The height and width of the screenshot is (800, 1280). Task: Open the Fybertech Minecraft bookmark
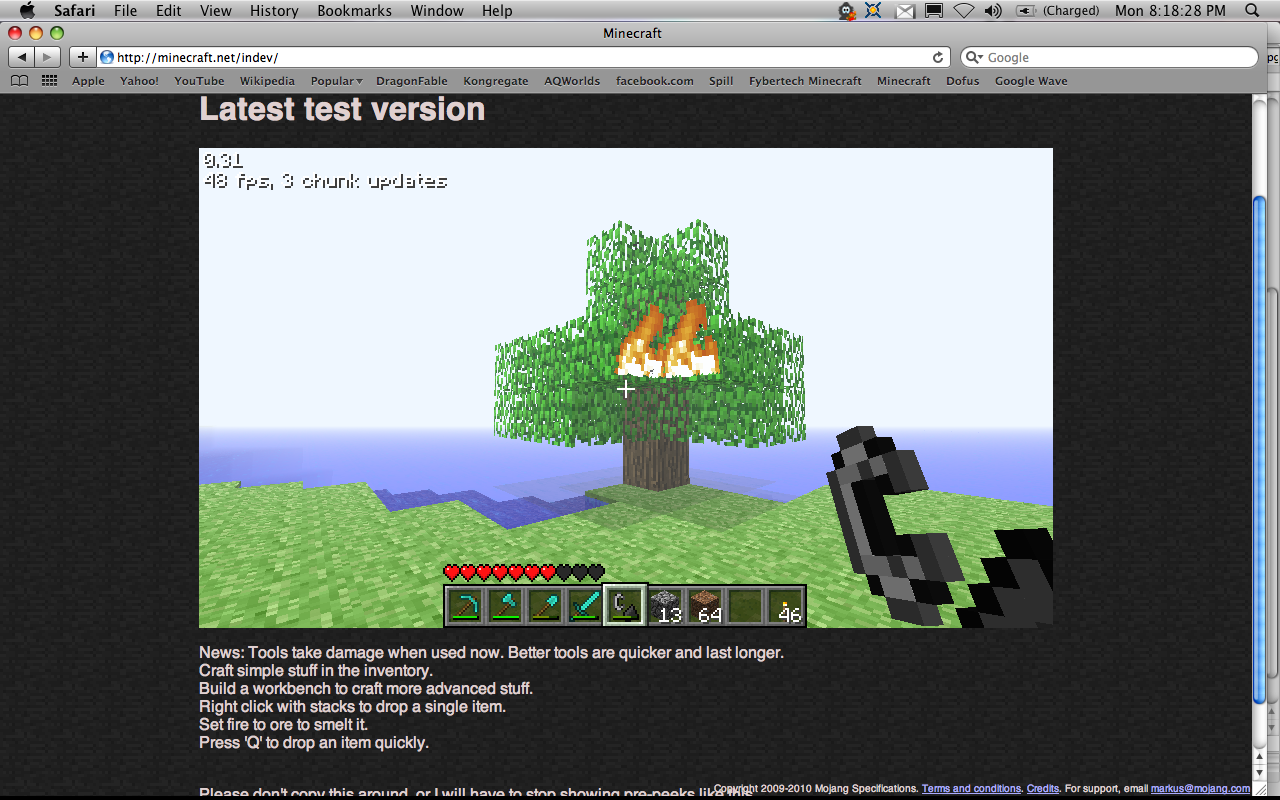click(x=805, y=81)
